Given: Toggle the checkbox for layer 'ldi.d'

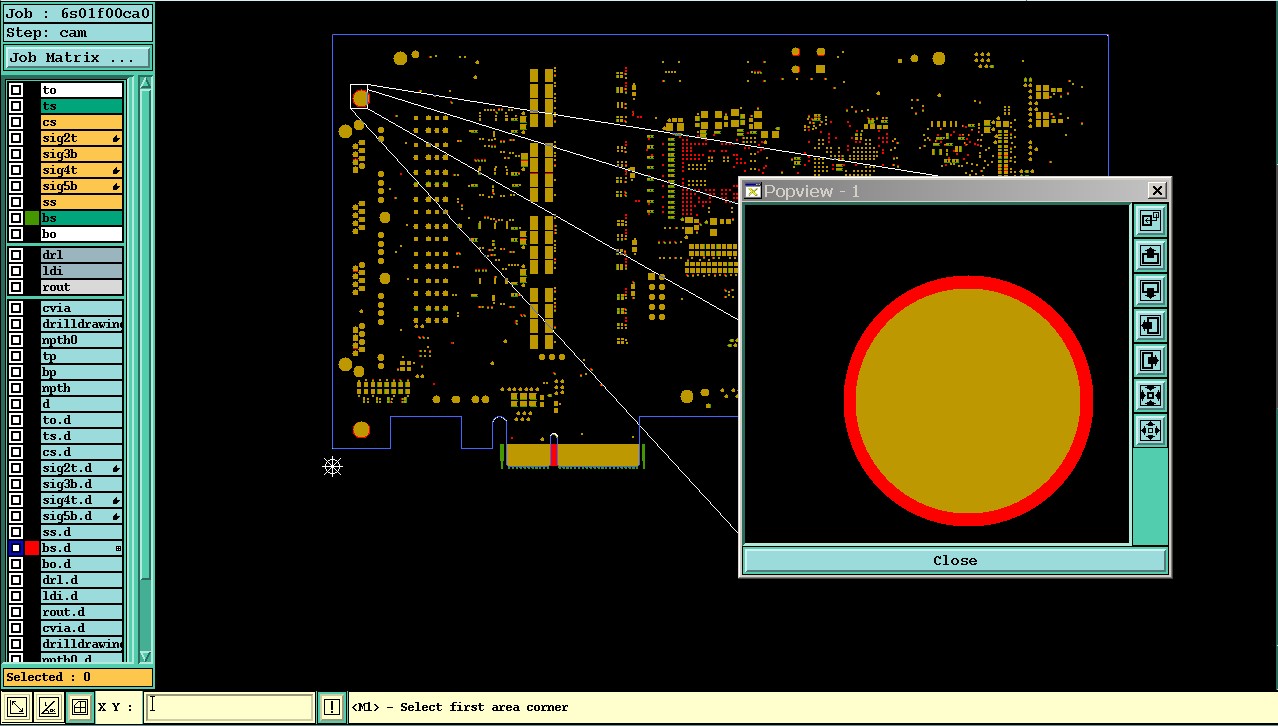Looking at the screenshot, I should [16, 596].
